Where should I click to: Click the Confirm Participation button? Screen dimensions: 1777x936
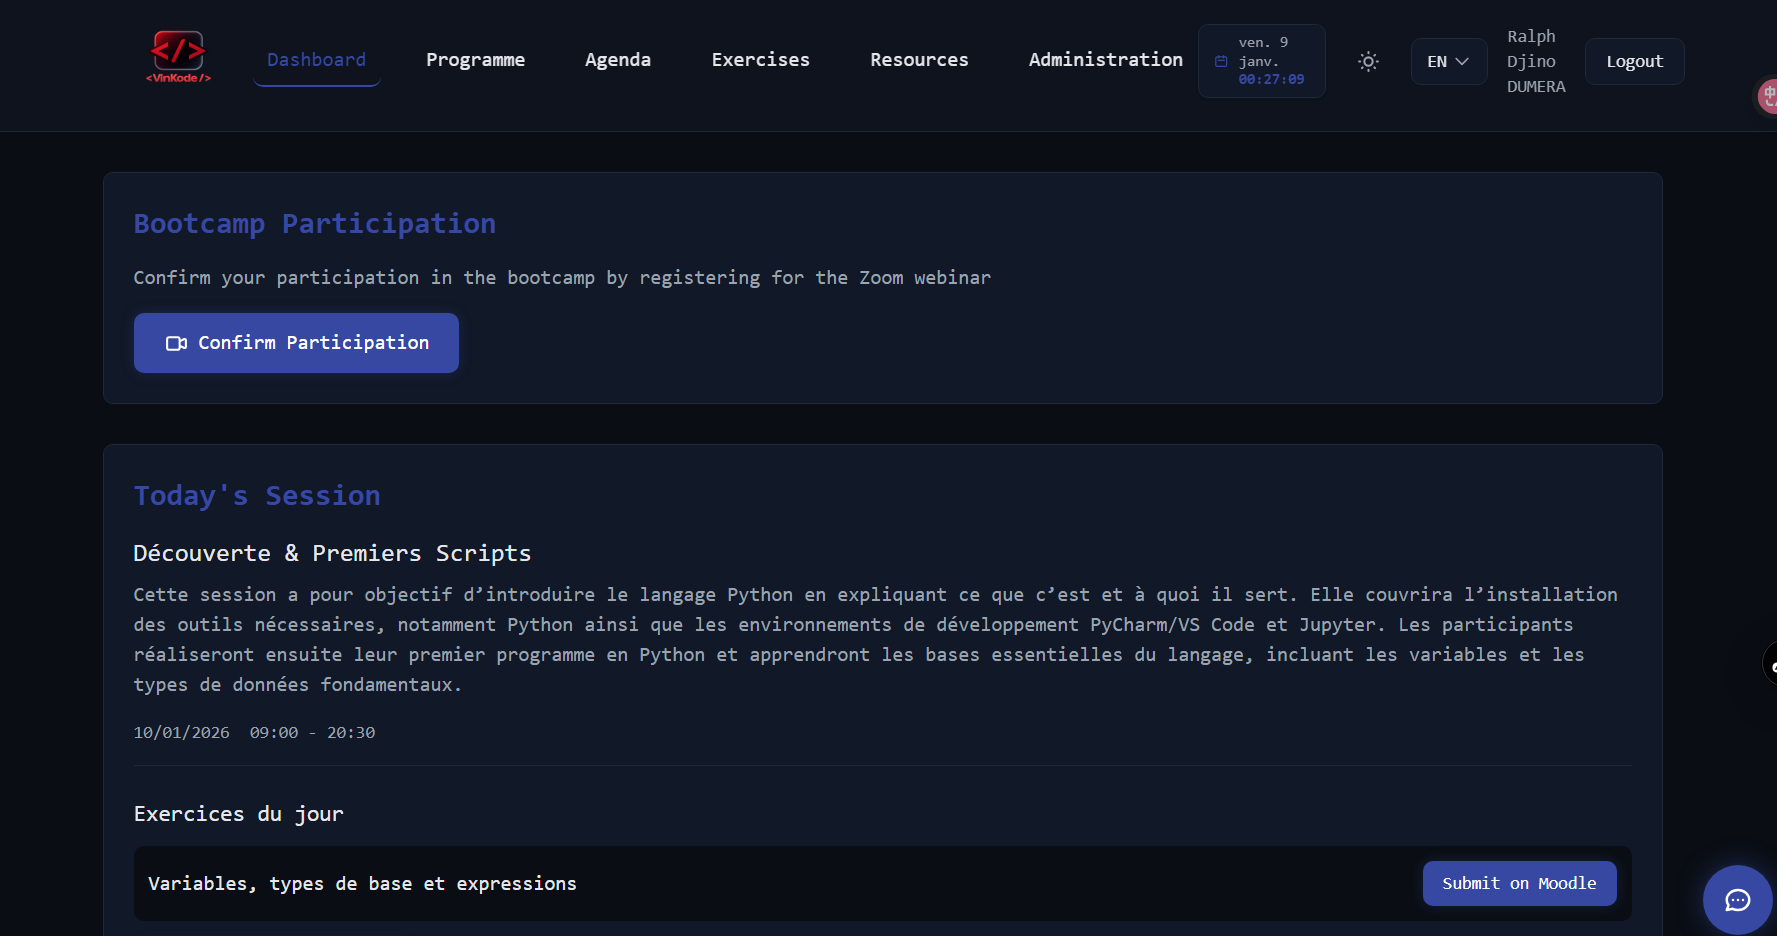296,343
